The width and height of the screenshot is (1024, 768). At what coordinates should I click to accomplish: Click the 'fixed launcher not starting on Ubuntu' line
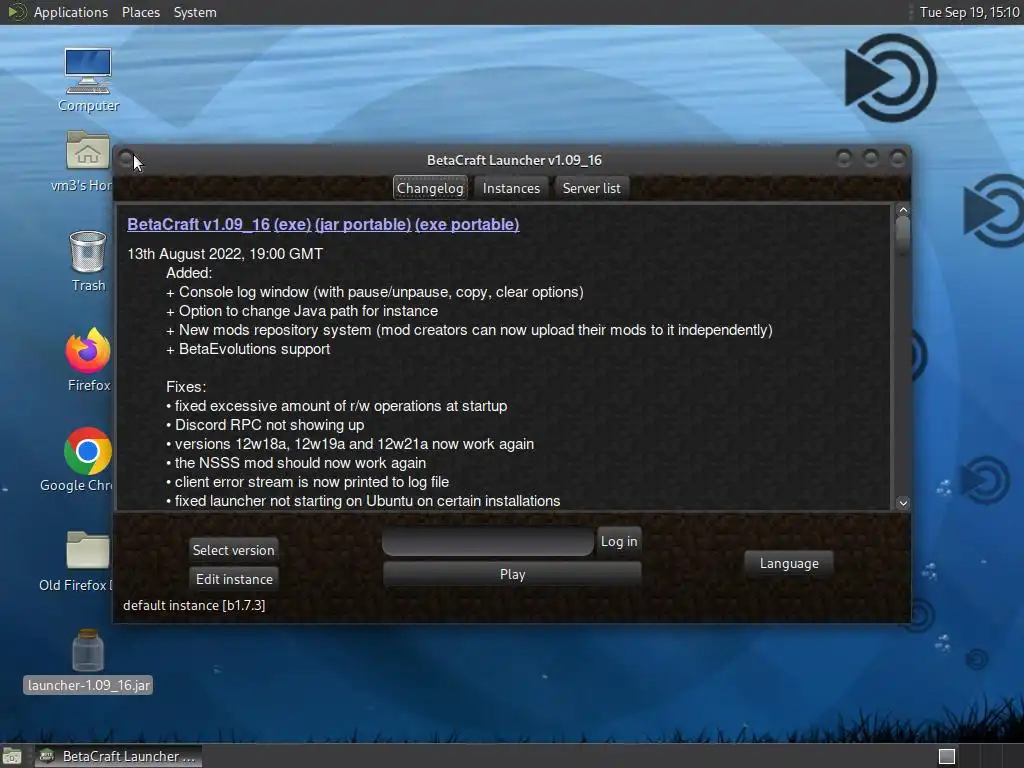coord(363,500)
